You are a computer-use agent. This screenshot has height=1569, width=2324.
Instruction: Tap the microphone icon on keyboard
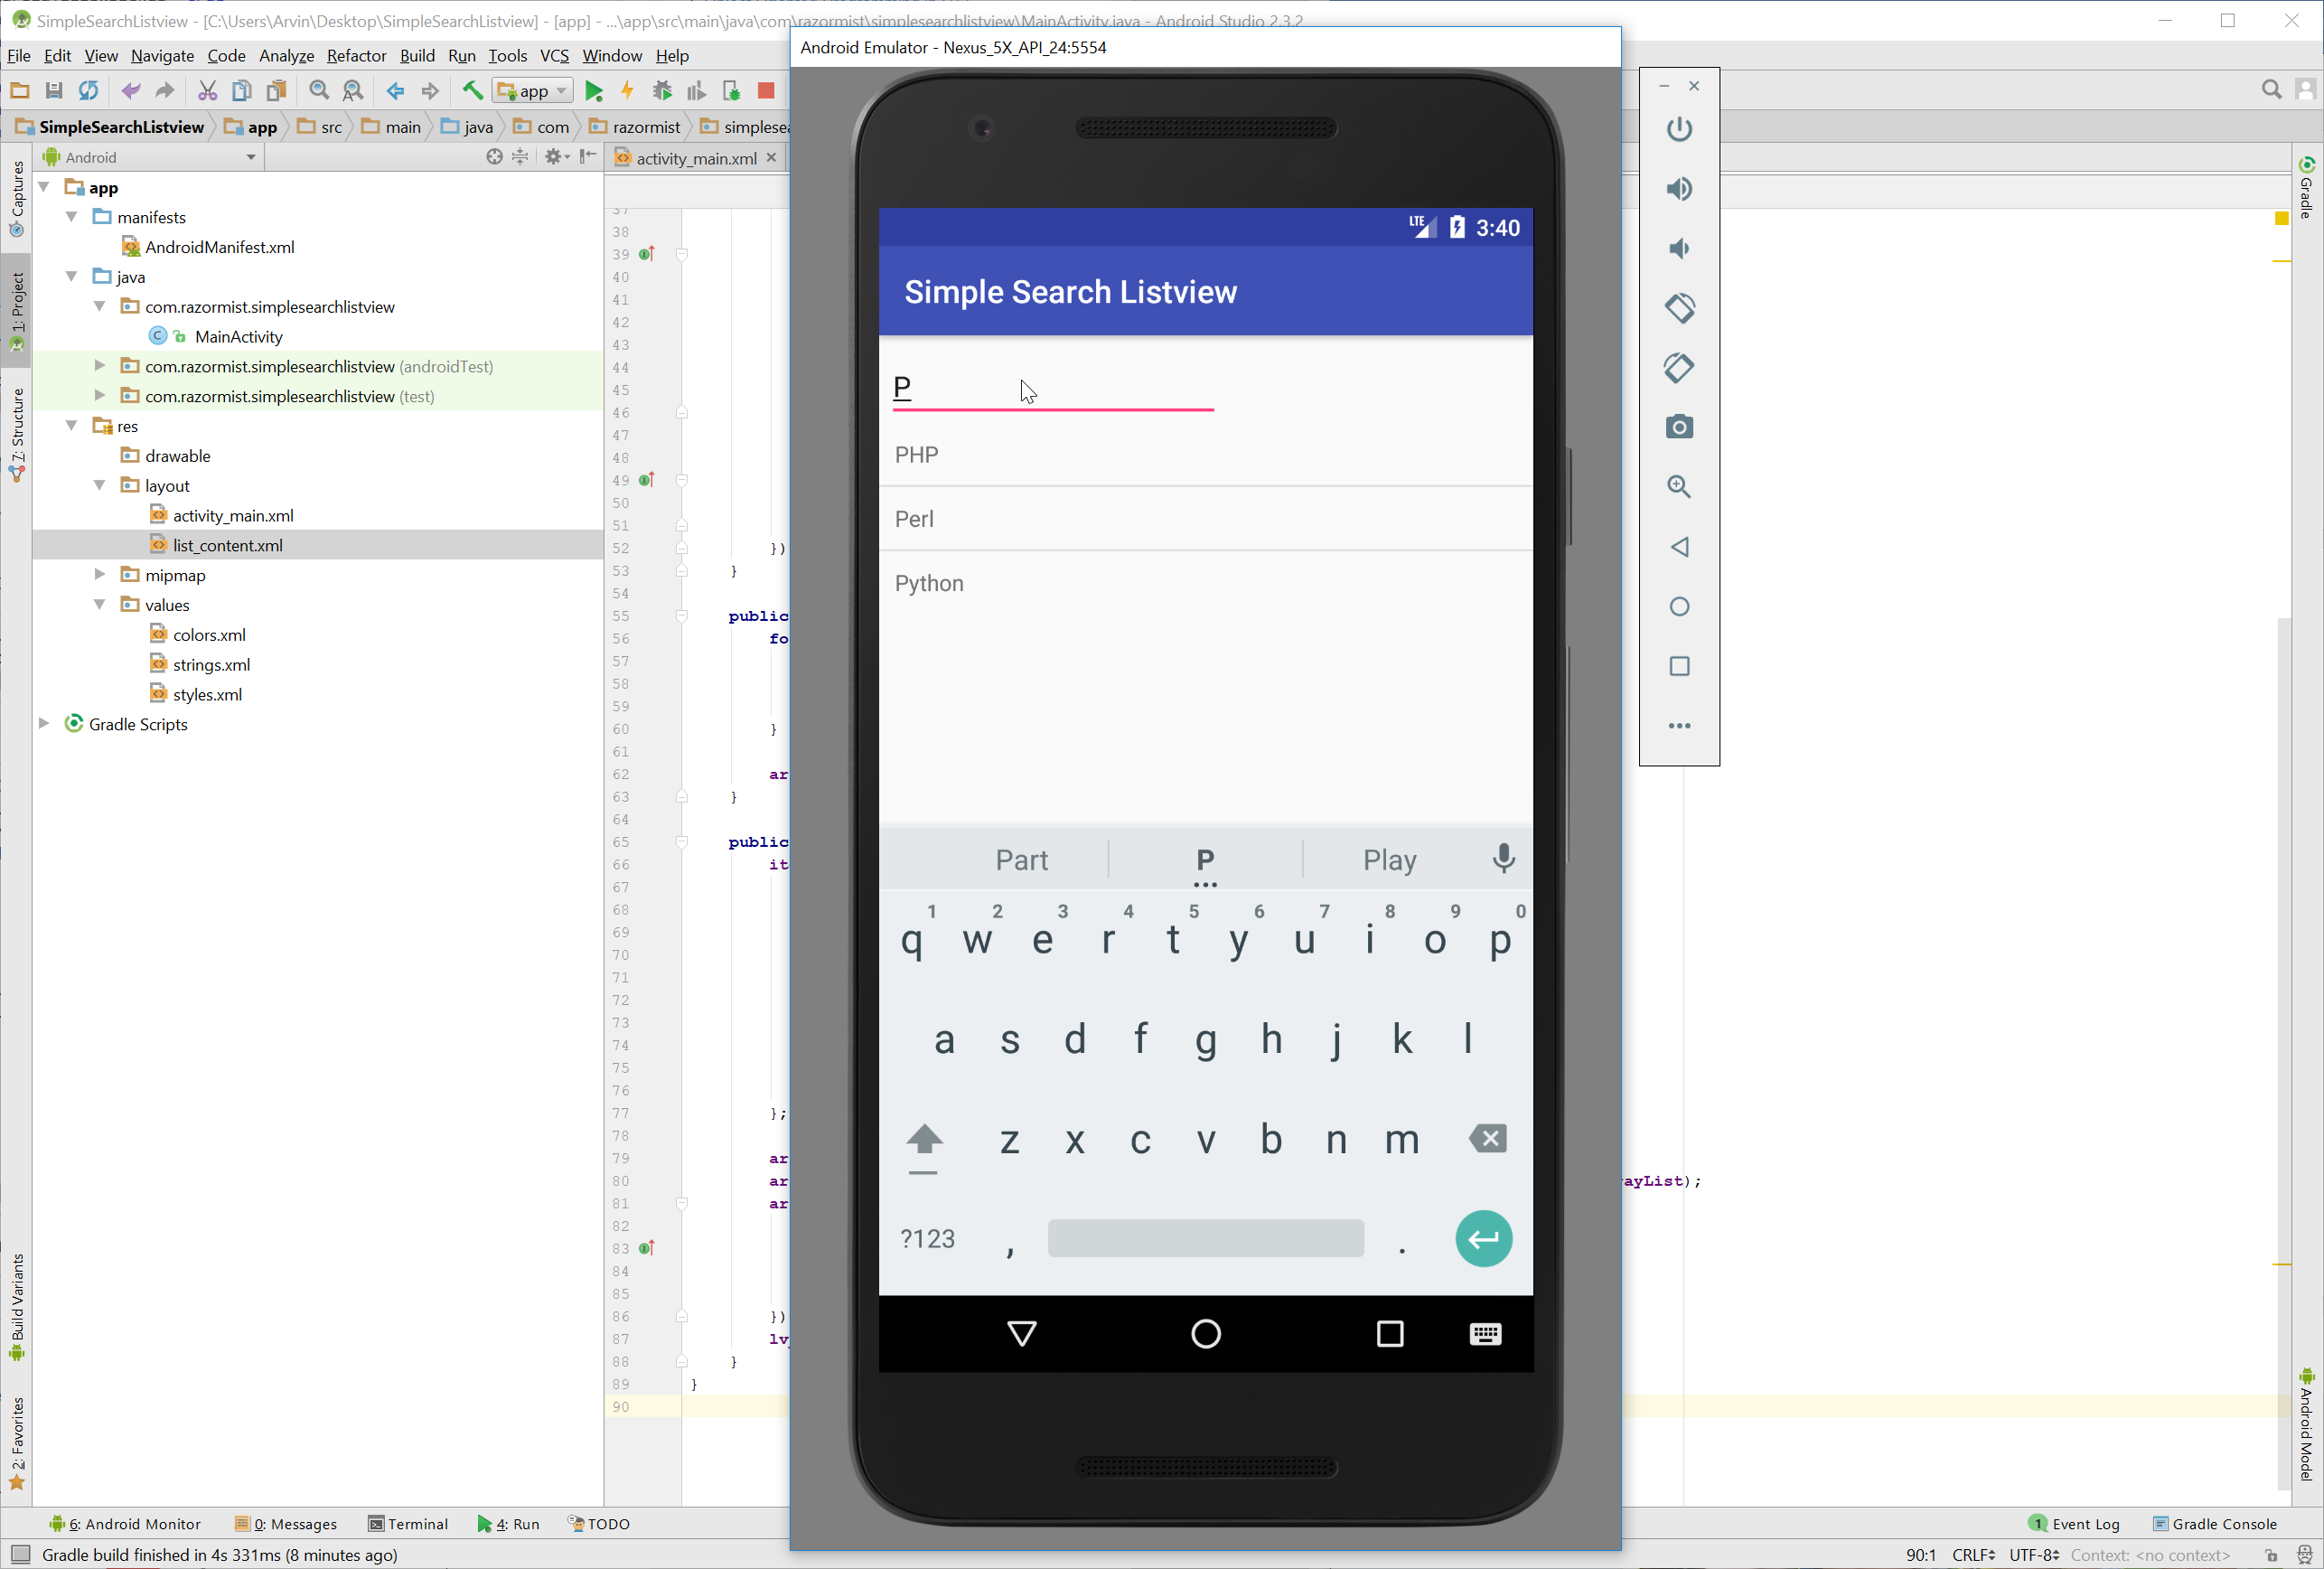click(x=1503, y=859)
